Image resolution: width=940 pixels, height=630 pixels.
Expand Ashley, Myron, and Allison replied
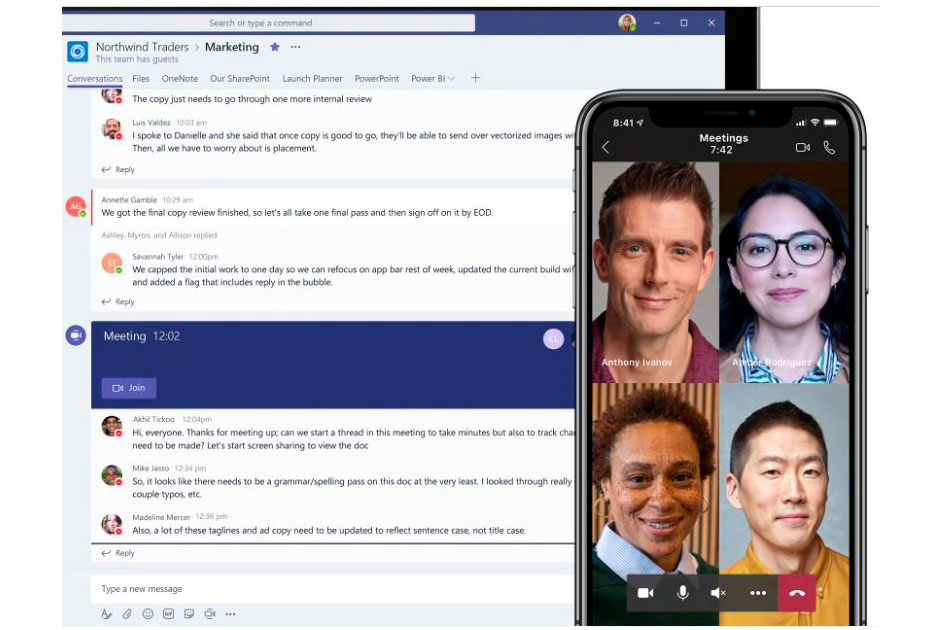[159, 236]
